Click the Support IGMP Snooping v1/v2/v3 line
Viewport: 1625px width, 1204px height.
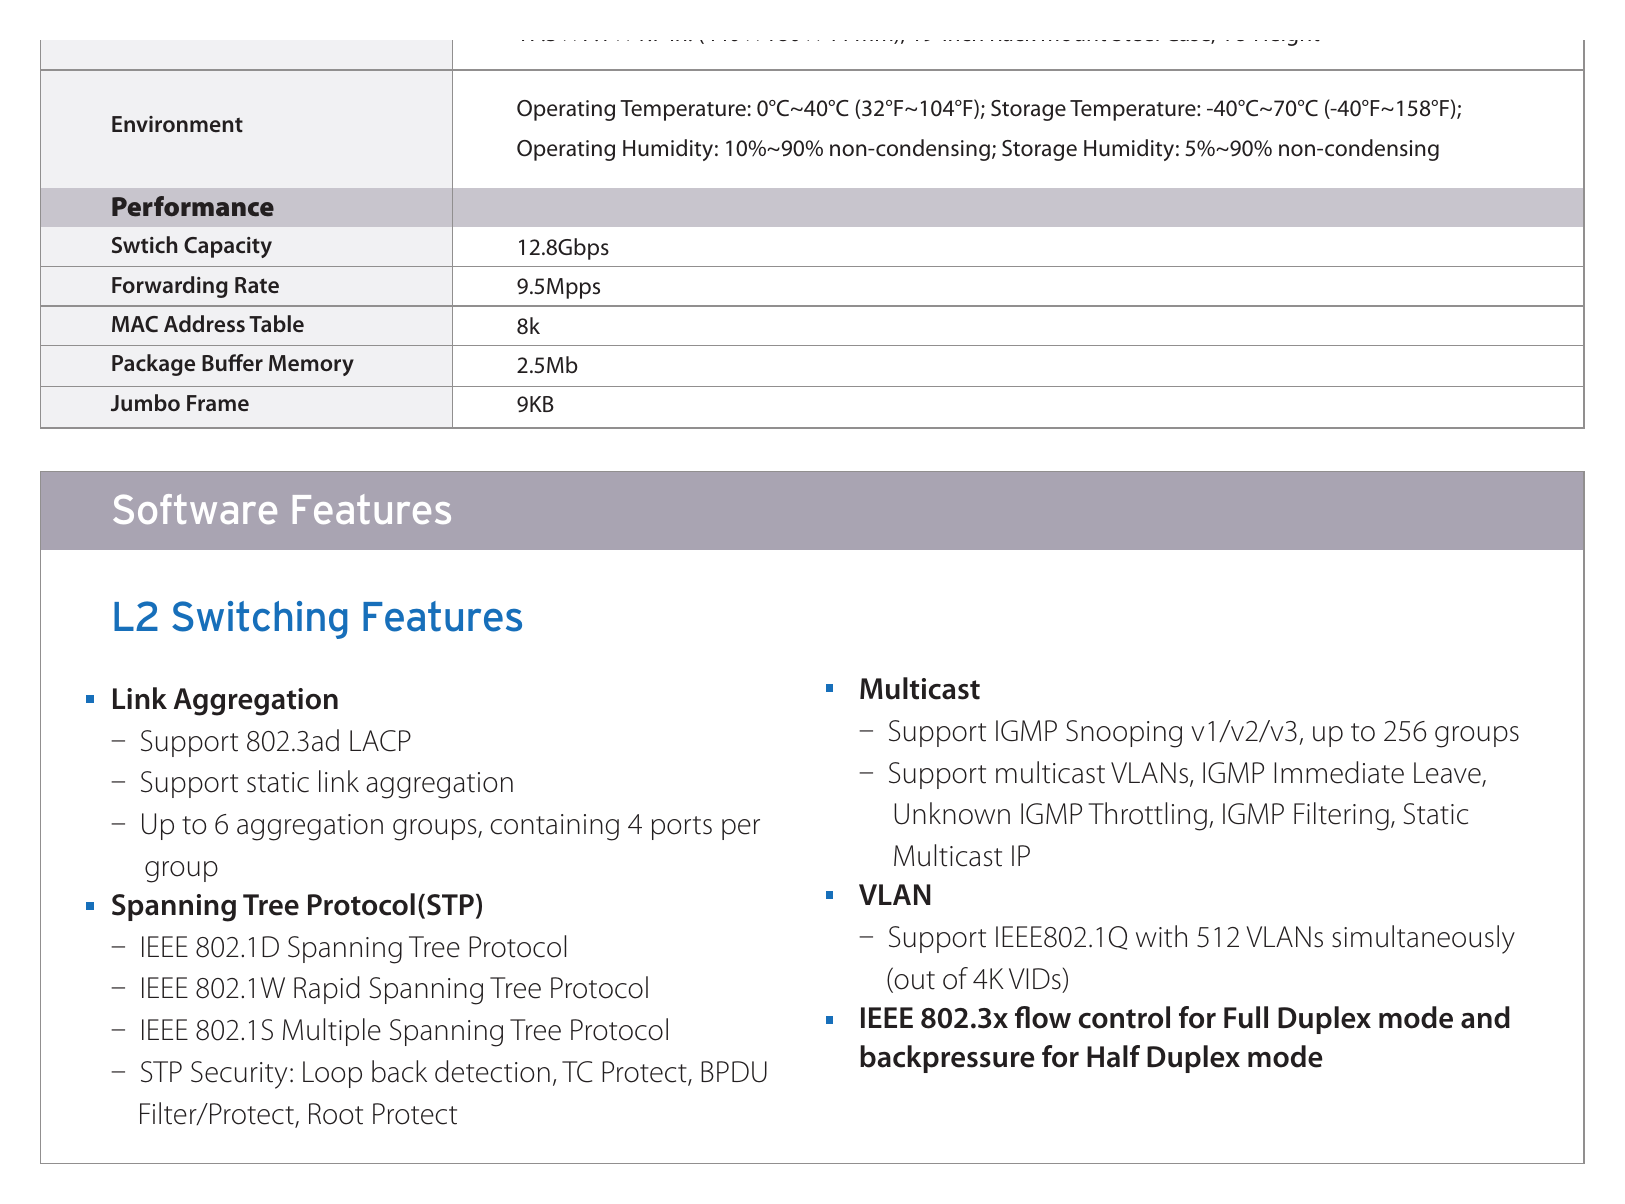[1203, 732]
